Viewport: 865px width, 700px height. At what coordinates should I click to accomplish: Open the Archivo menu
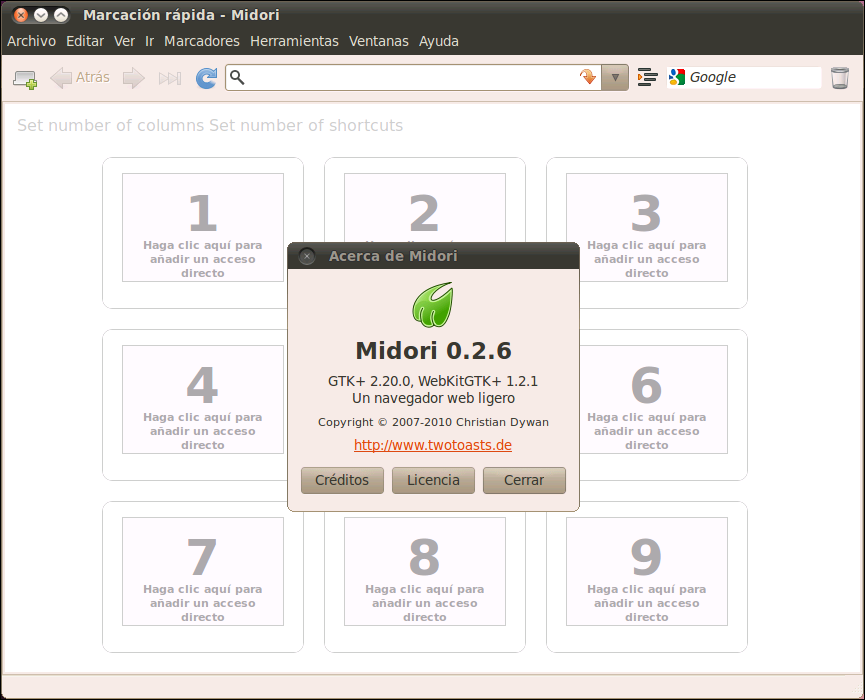[31, 41]
